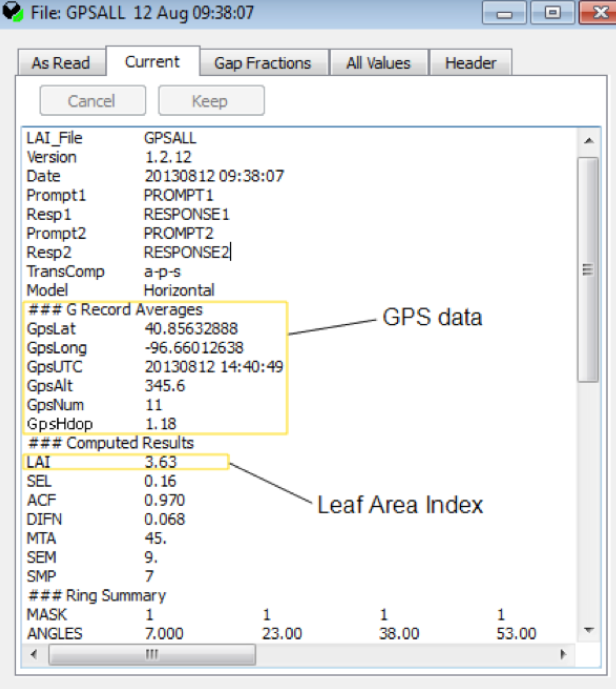Click the GpsLat value 40.85632888

point(191,329)
